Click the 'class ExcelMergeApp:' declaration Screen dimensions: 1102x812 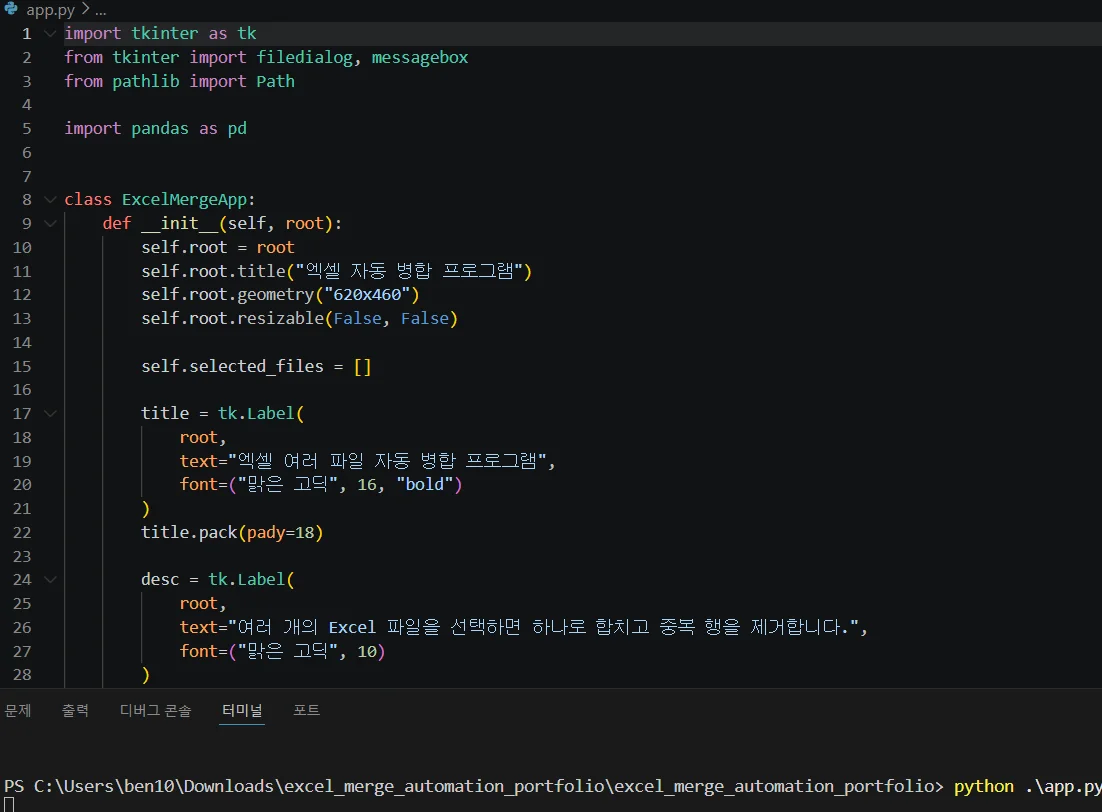coord(160,200)
